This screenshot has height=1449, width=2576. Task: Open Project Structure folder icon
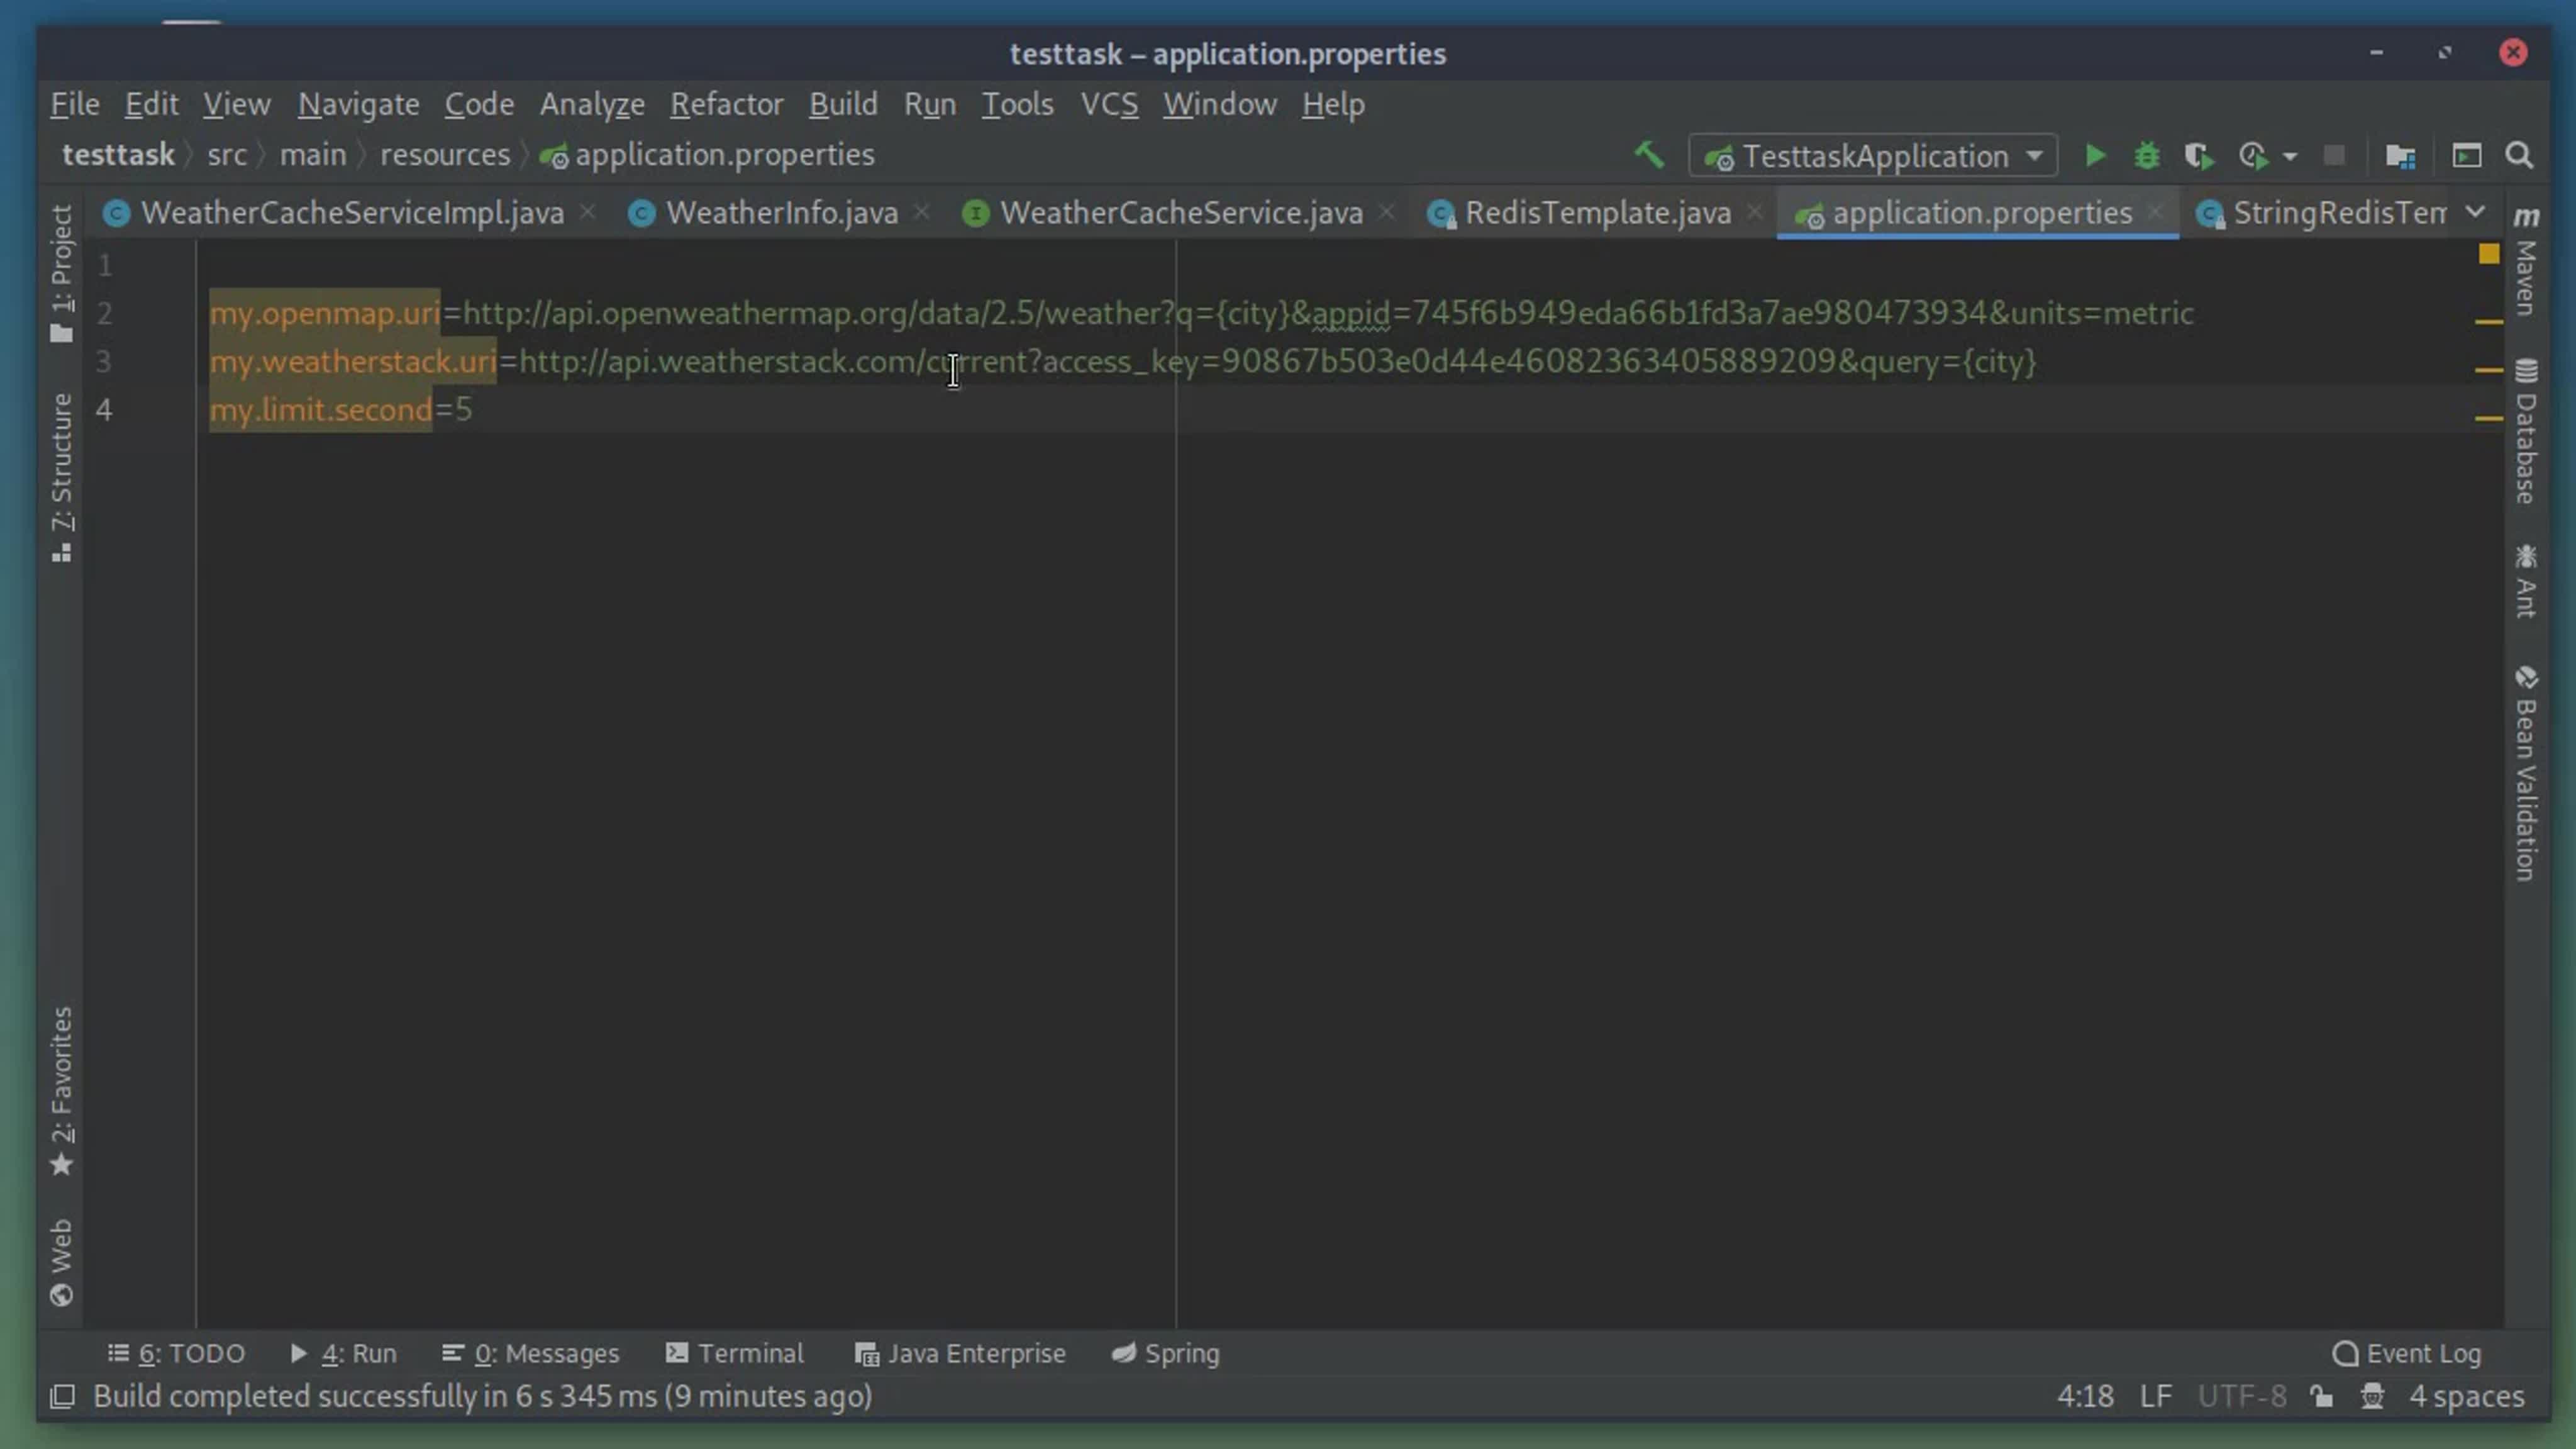2400,156
